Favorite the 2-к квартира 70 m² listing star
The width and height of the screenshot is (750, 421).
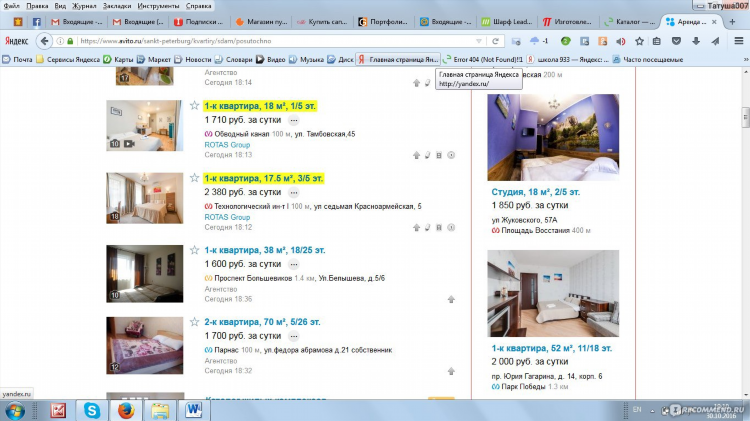click(194, 321)
